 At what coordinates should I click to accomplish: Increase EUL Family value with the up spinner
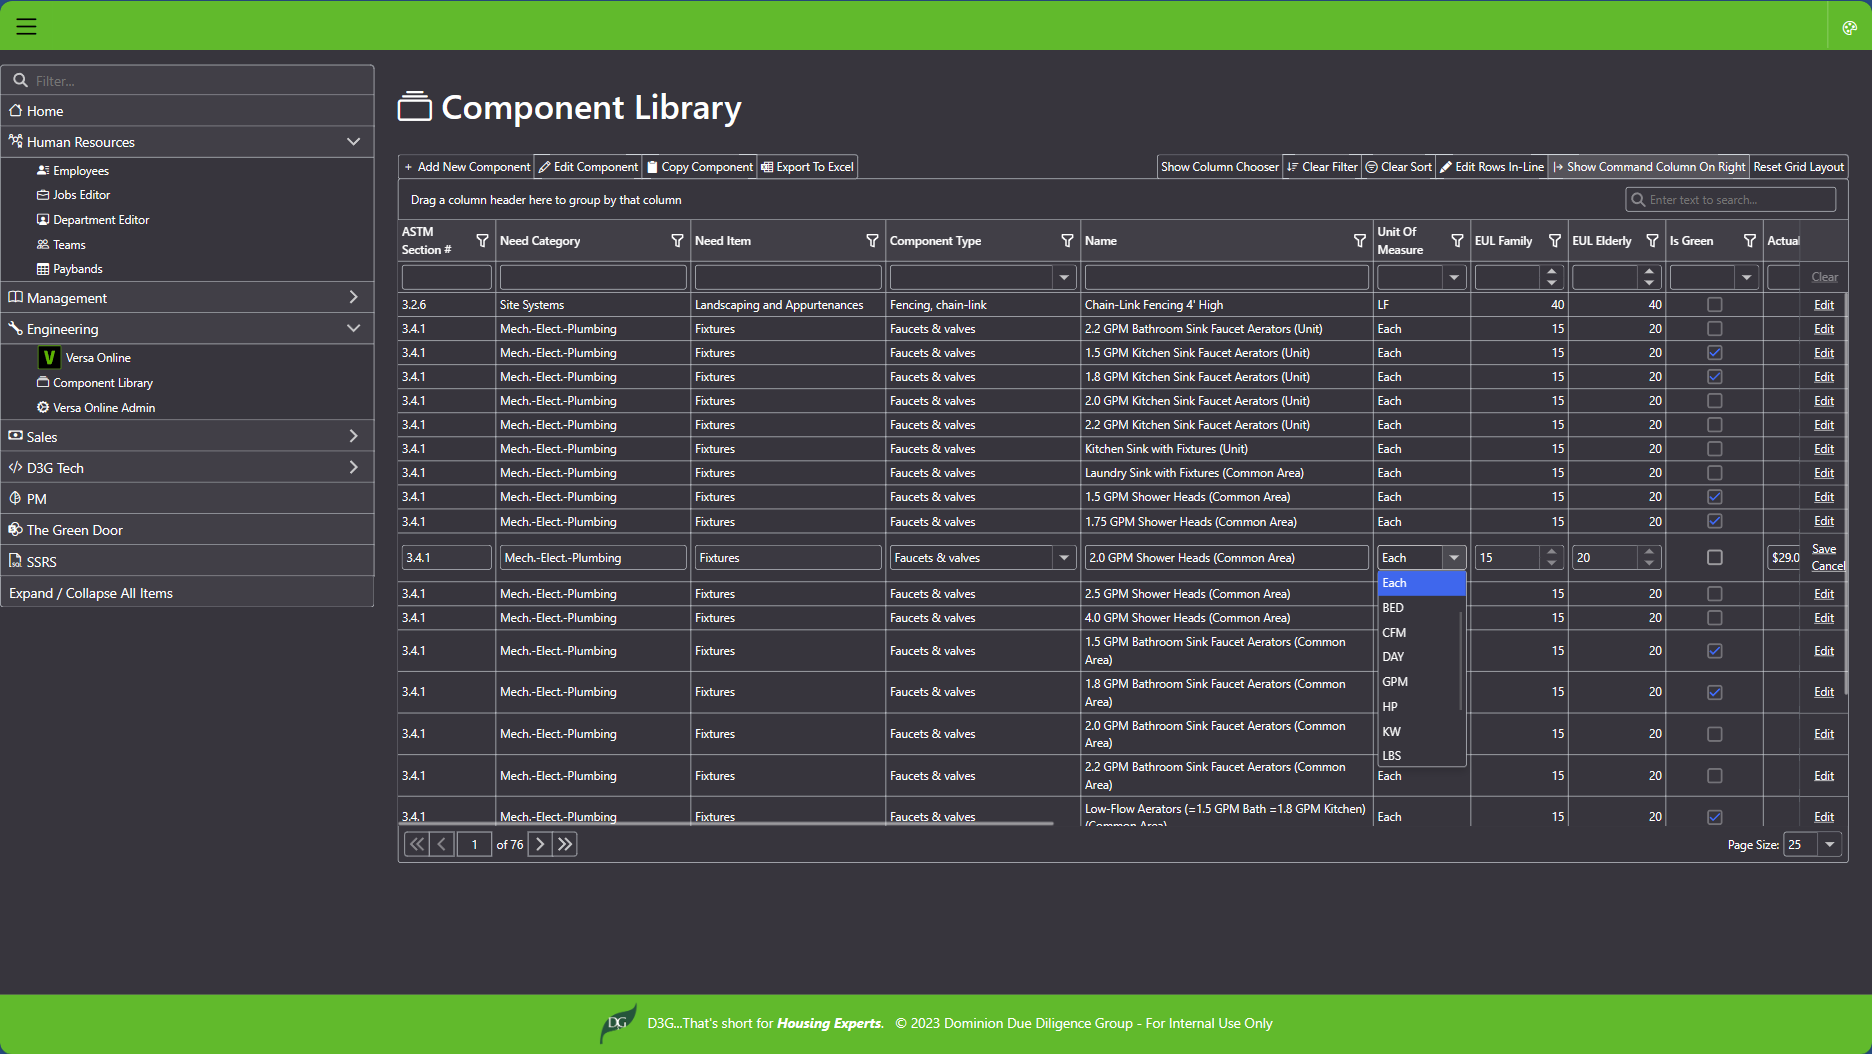coord(1551,552)
